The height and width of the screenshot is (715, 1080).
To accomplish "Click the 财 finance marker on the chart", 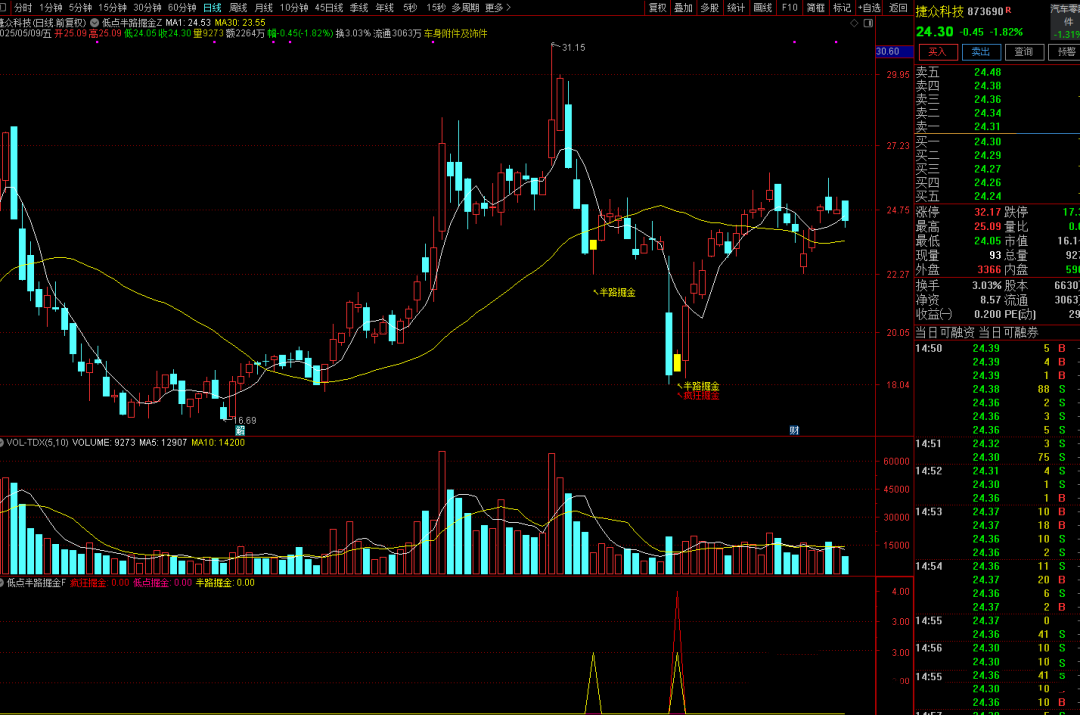I will 793,430.
